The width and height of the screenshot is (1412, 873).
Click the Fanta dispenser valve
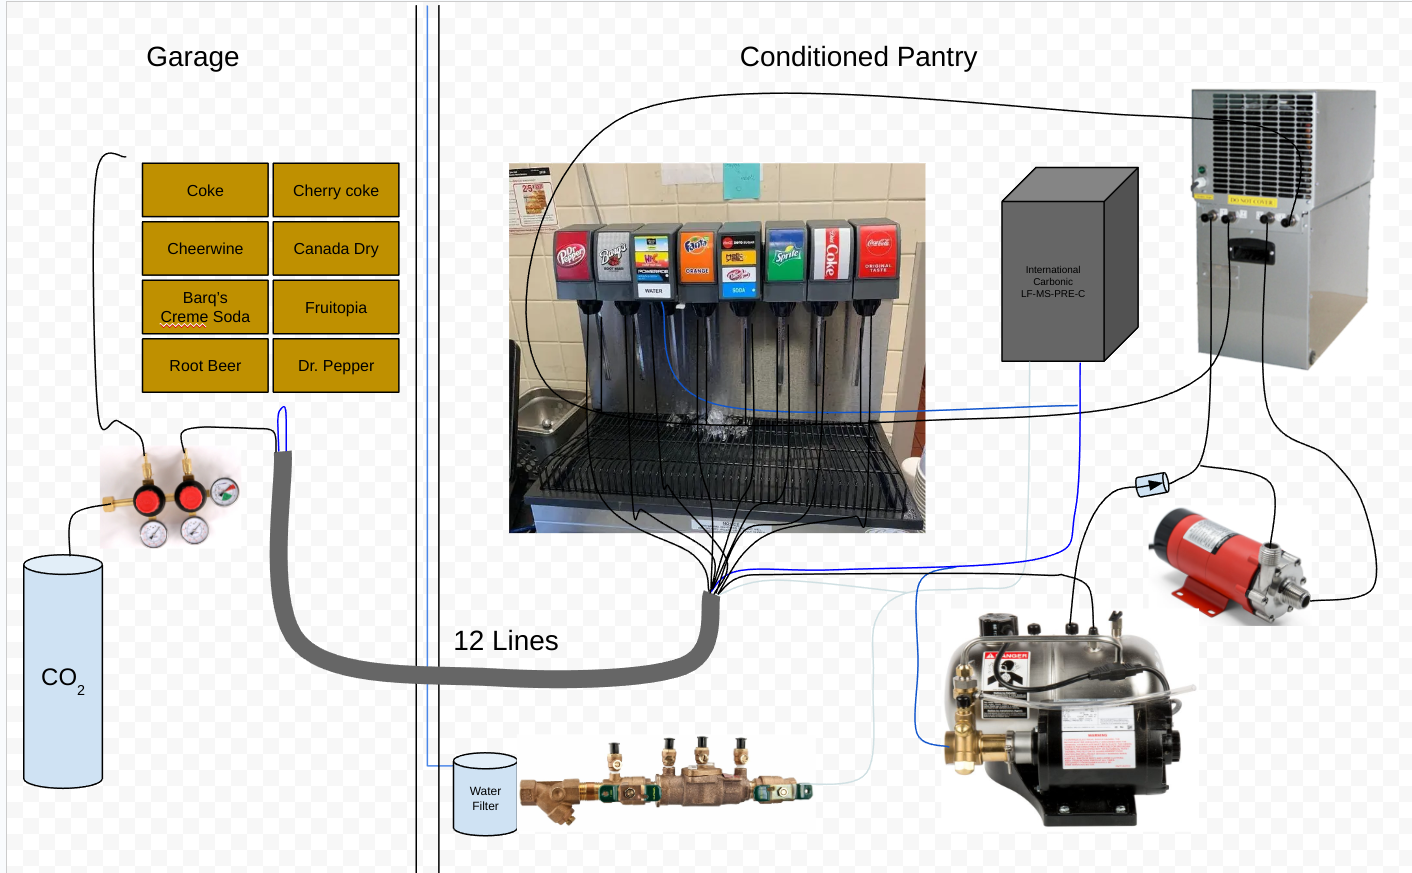click(697, 262)
